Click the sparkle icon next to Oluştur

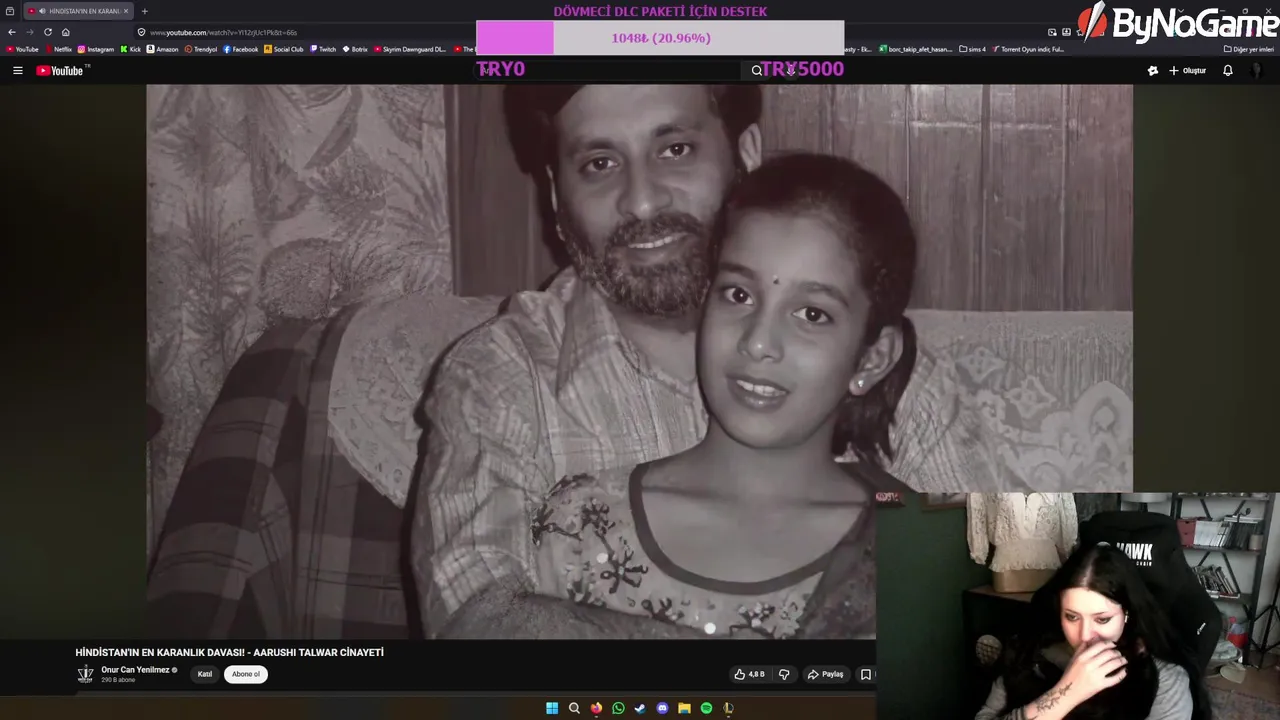click(1153, 70)
